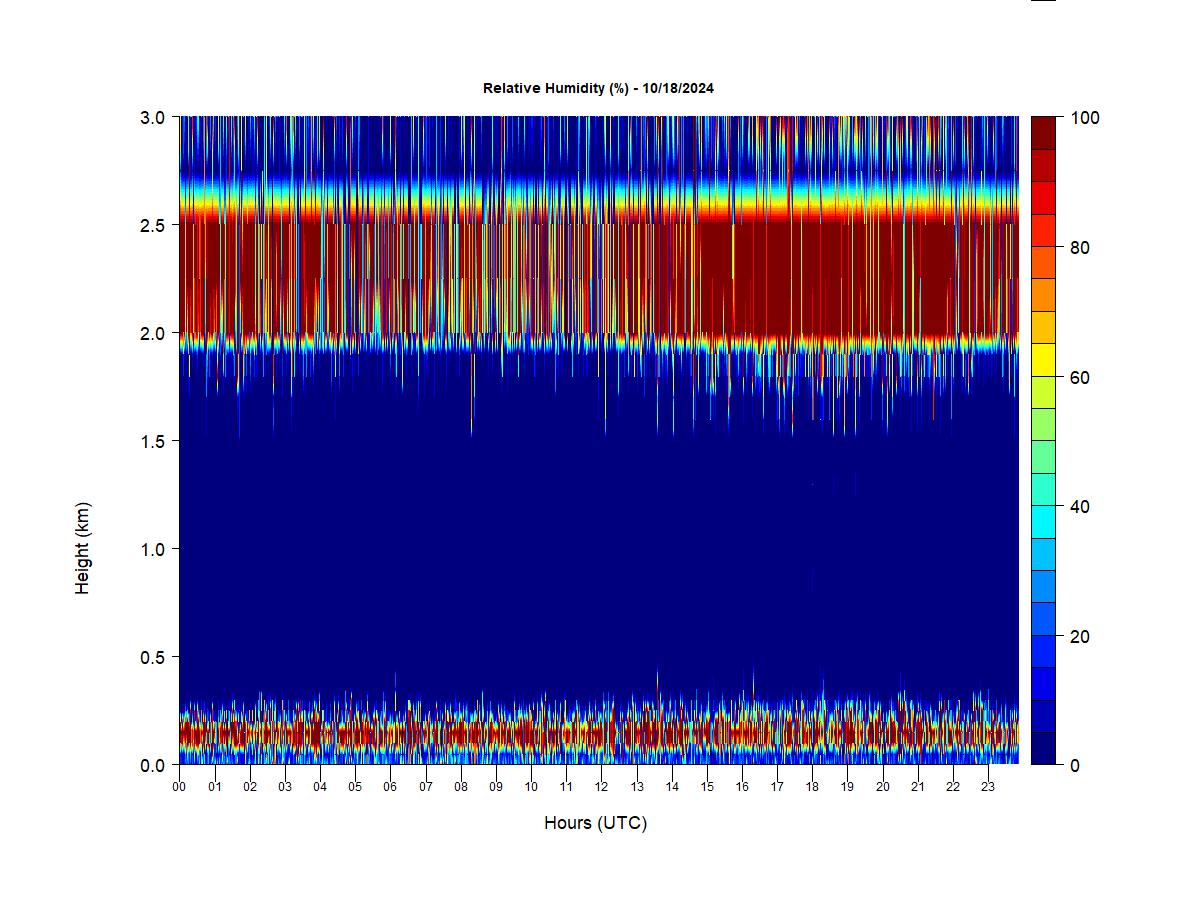
Task: Click the colorbar label 80
Action: (1079, 248)
